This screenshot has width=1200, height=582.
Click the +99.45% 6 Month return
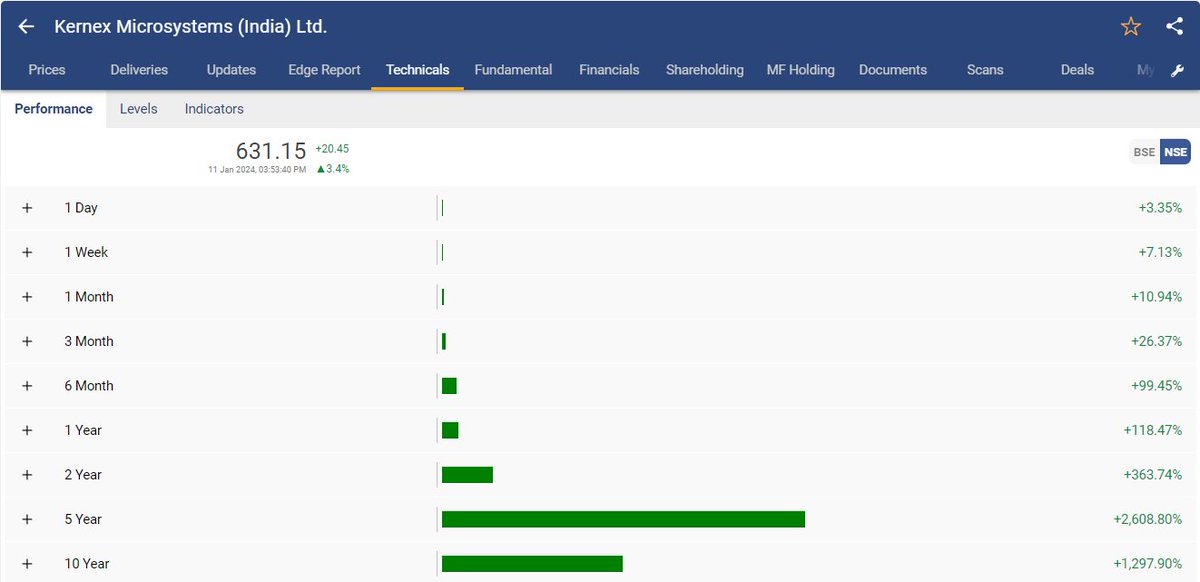pyautogui.click(x=1156, y=386)
